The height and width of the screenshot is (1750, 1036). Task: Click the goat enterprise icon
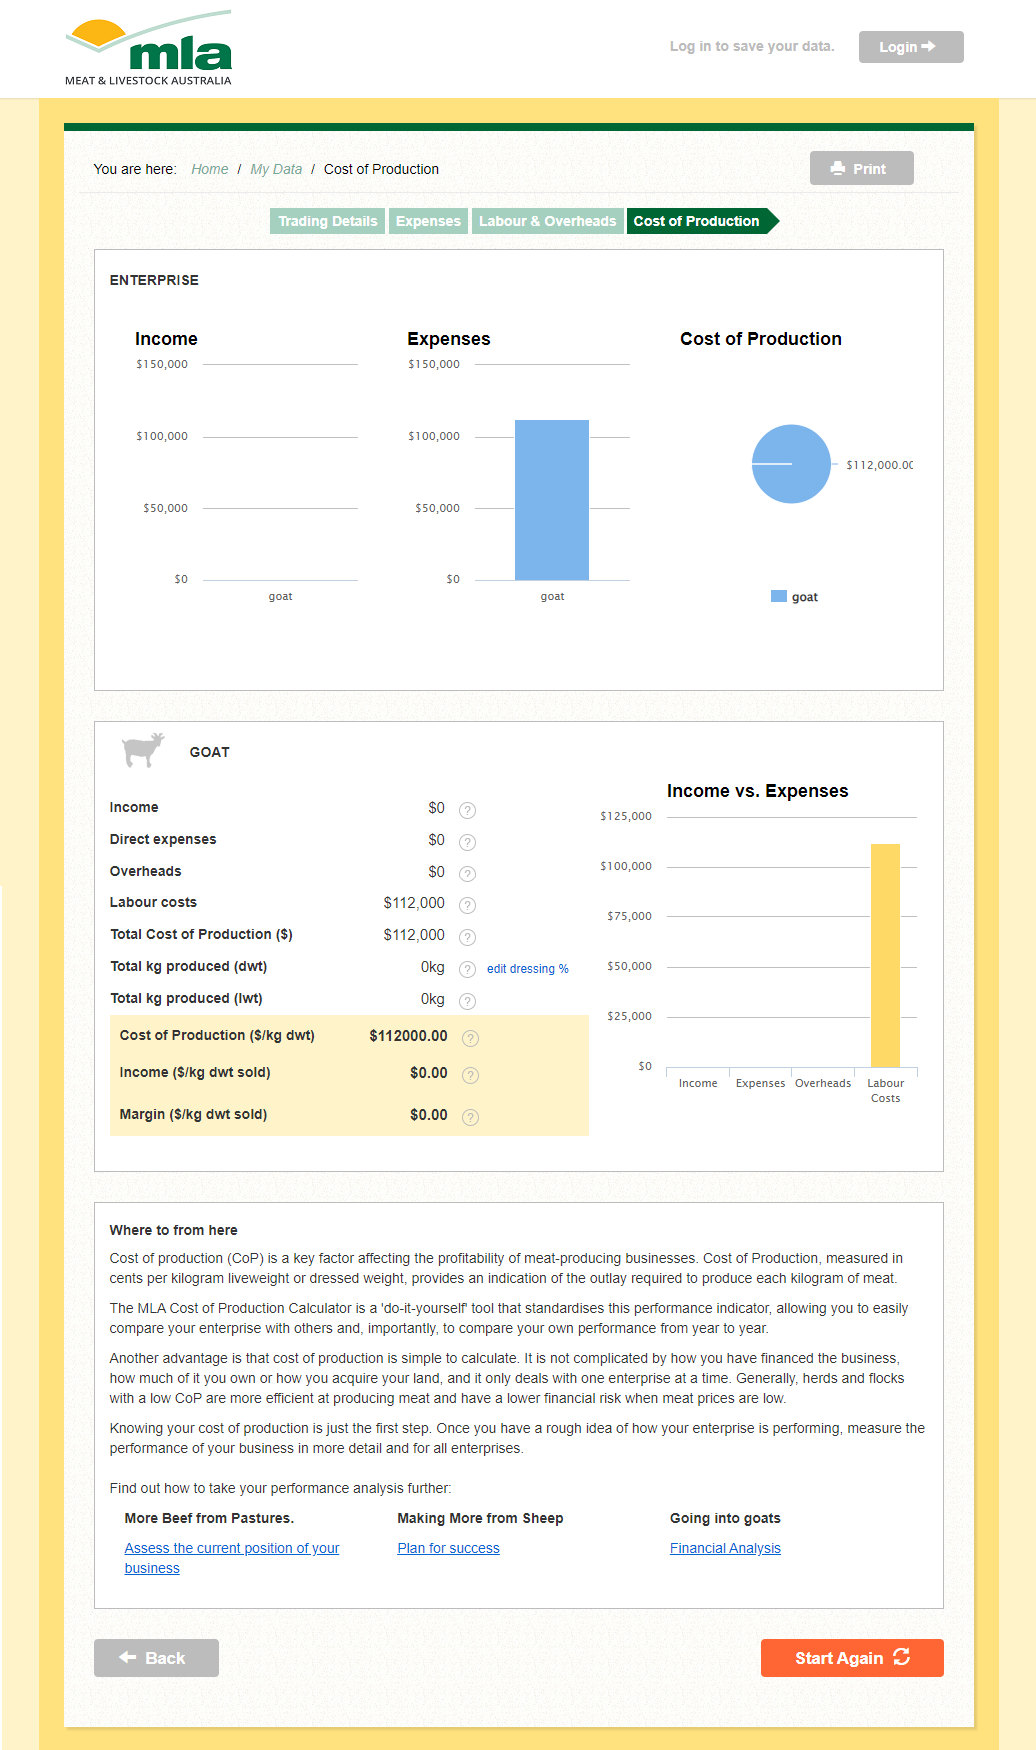(x=142, y=750)
